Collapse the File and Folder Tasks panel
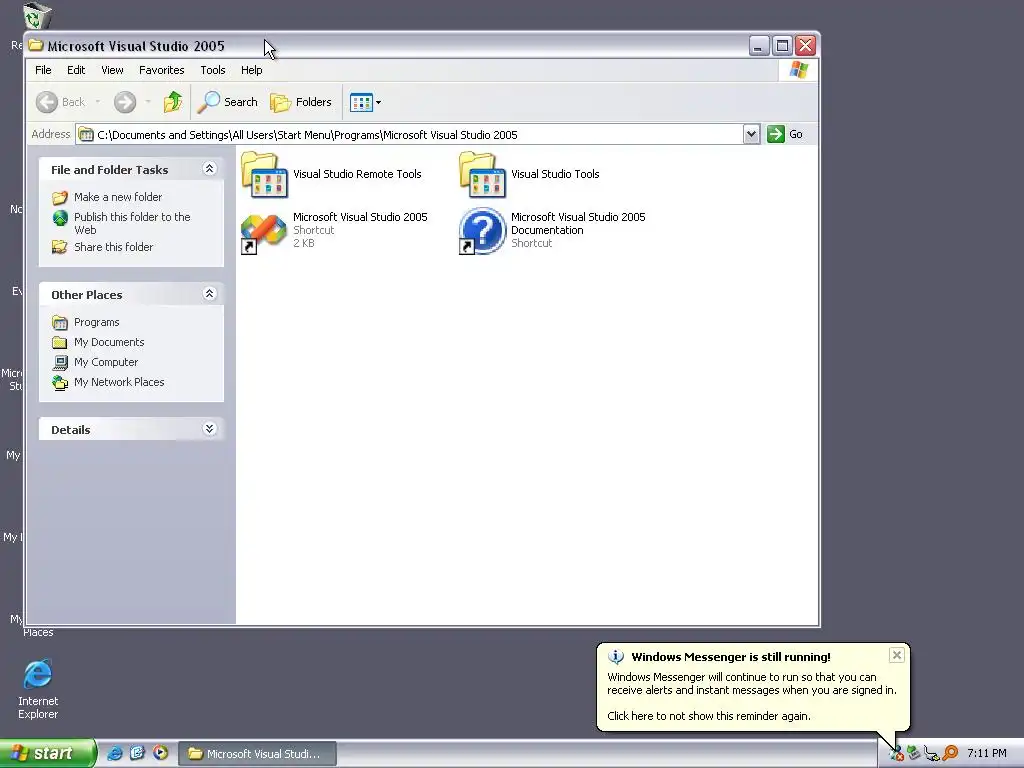The image size is (1024, 768). (x=209, y=169)
